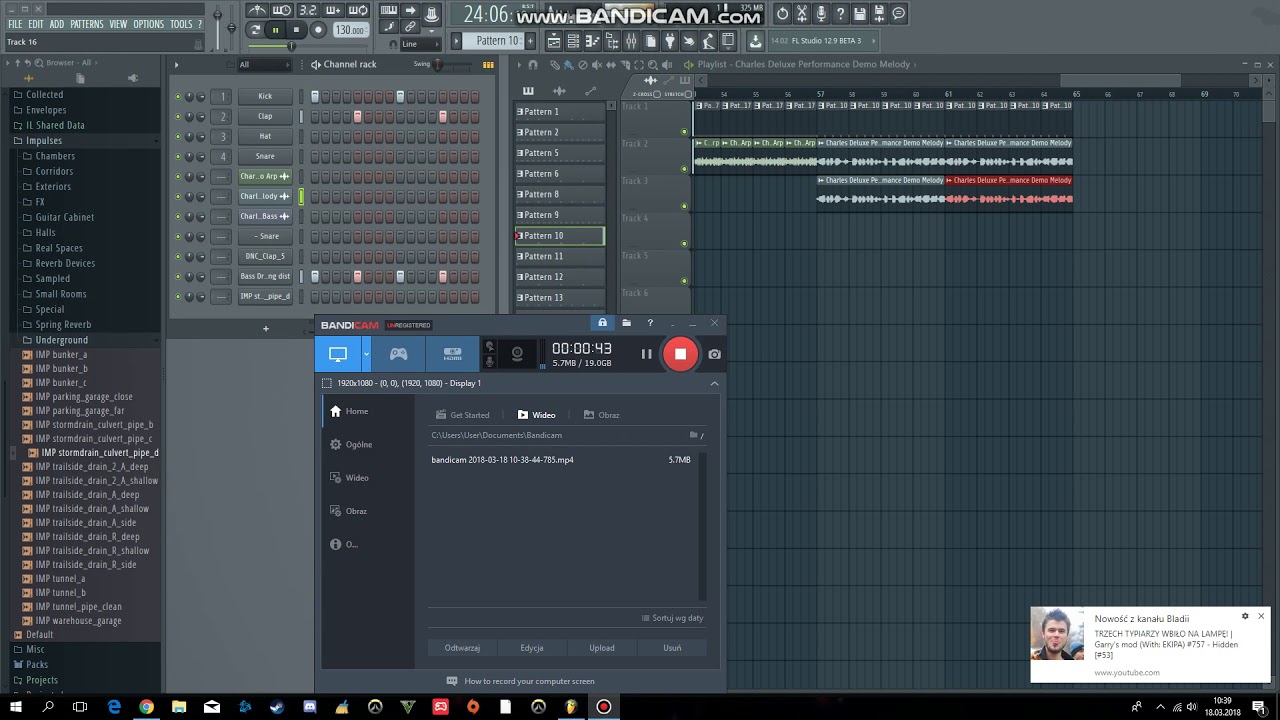This screenshot has width=1280, height=720.
Task: Click the tempo 130.000 field
Action: click(x=351, y=29)
